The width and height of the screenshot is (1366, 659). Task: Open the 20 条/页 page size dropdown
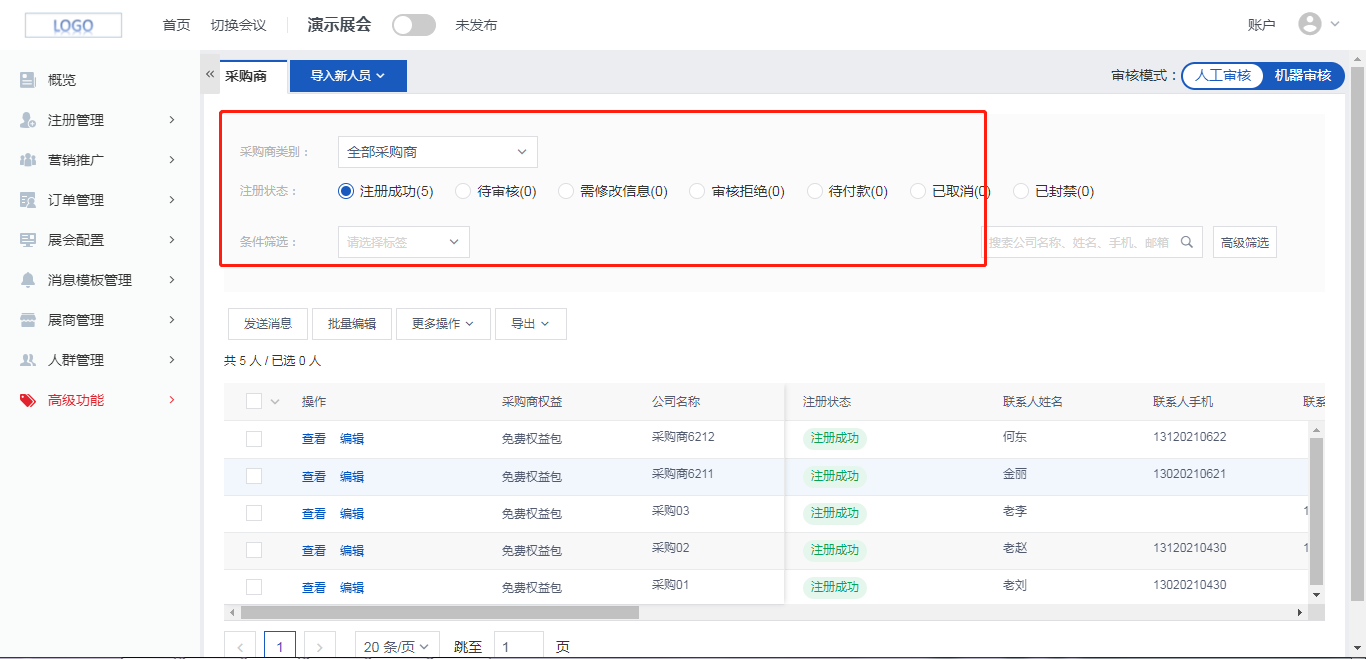tap(398, 647)
